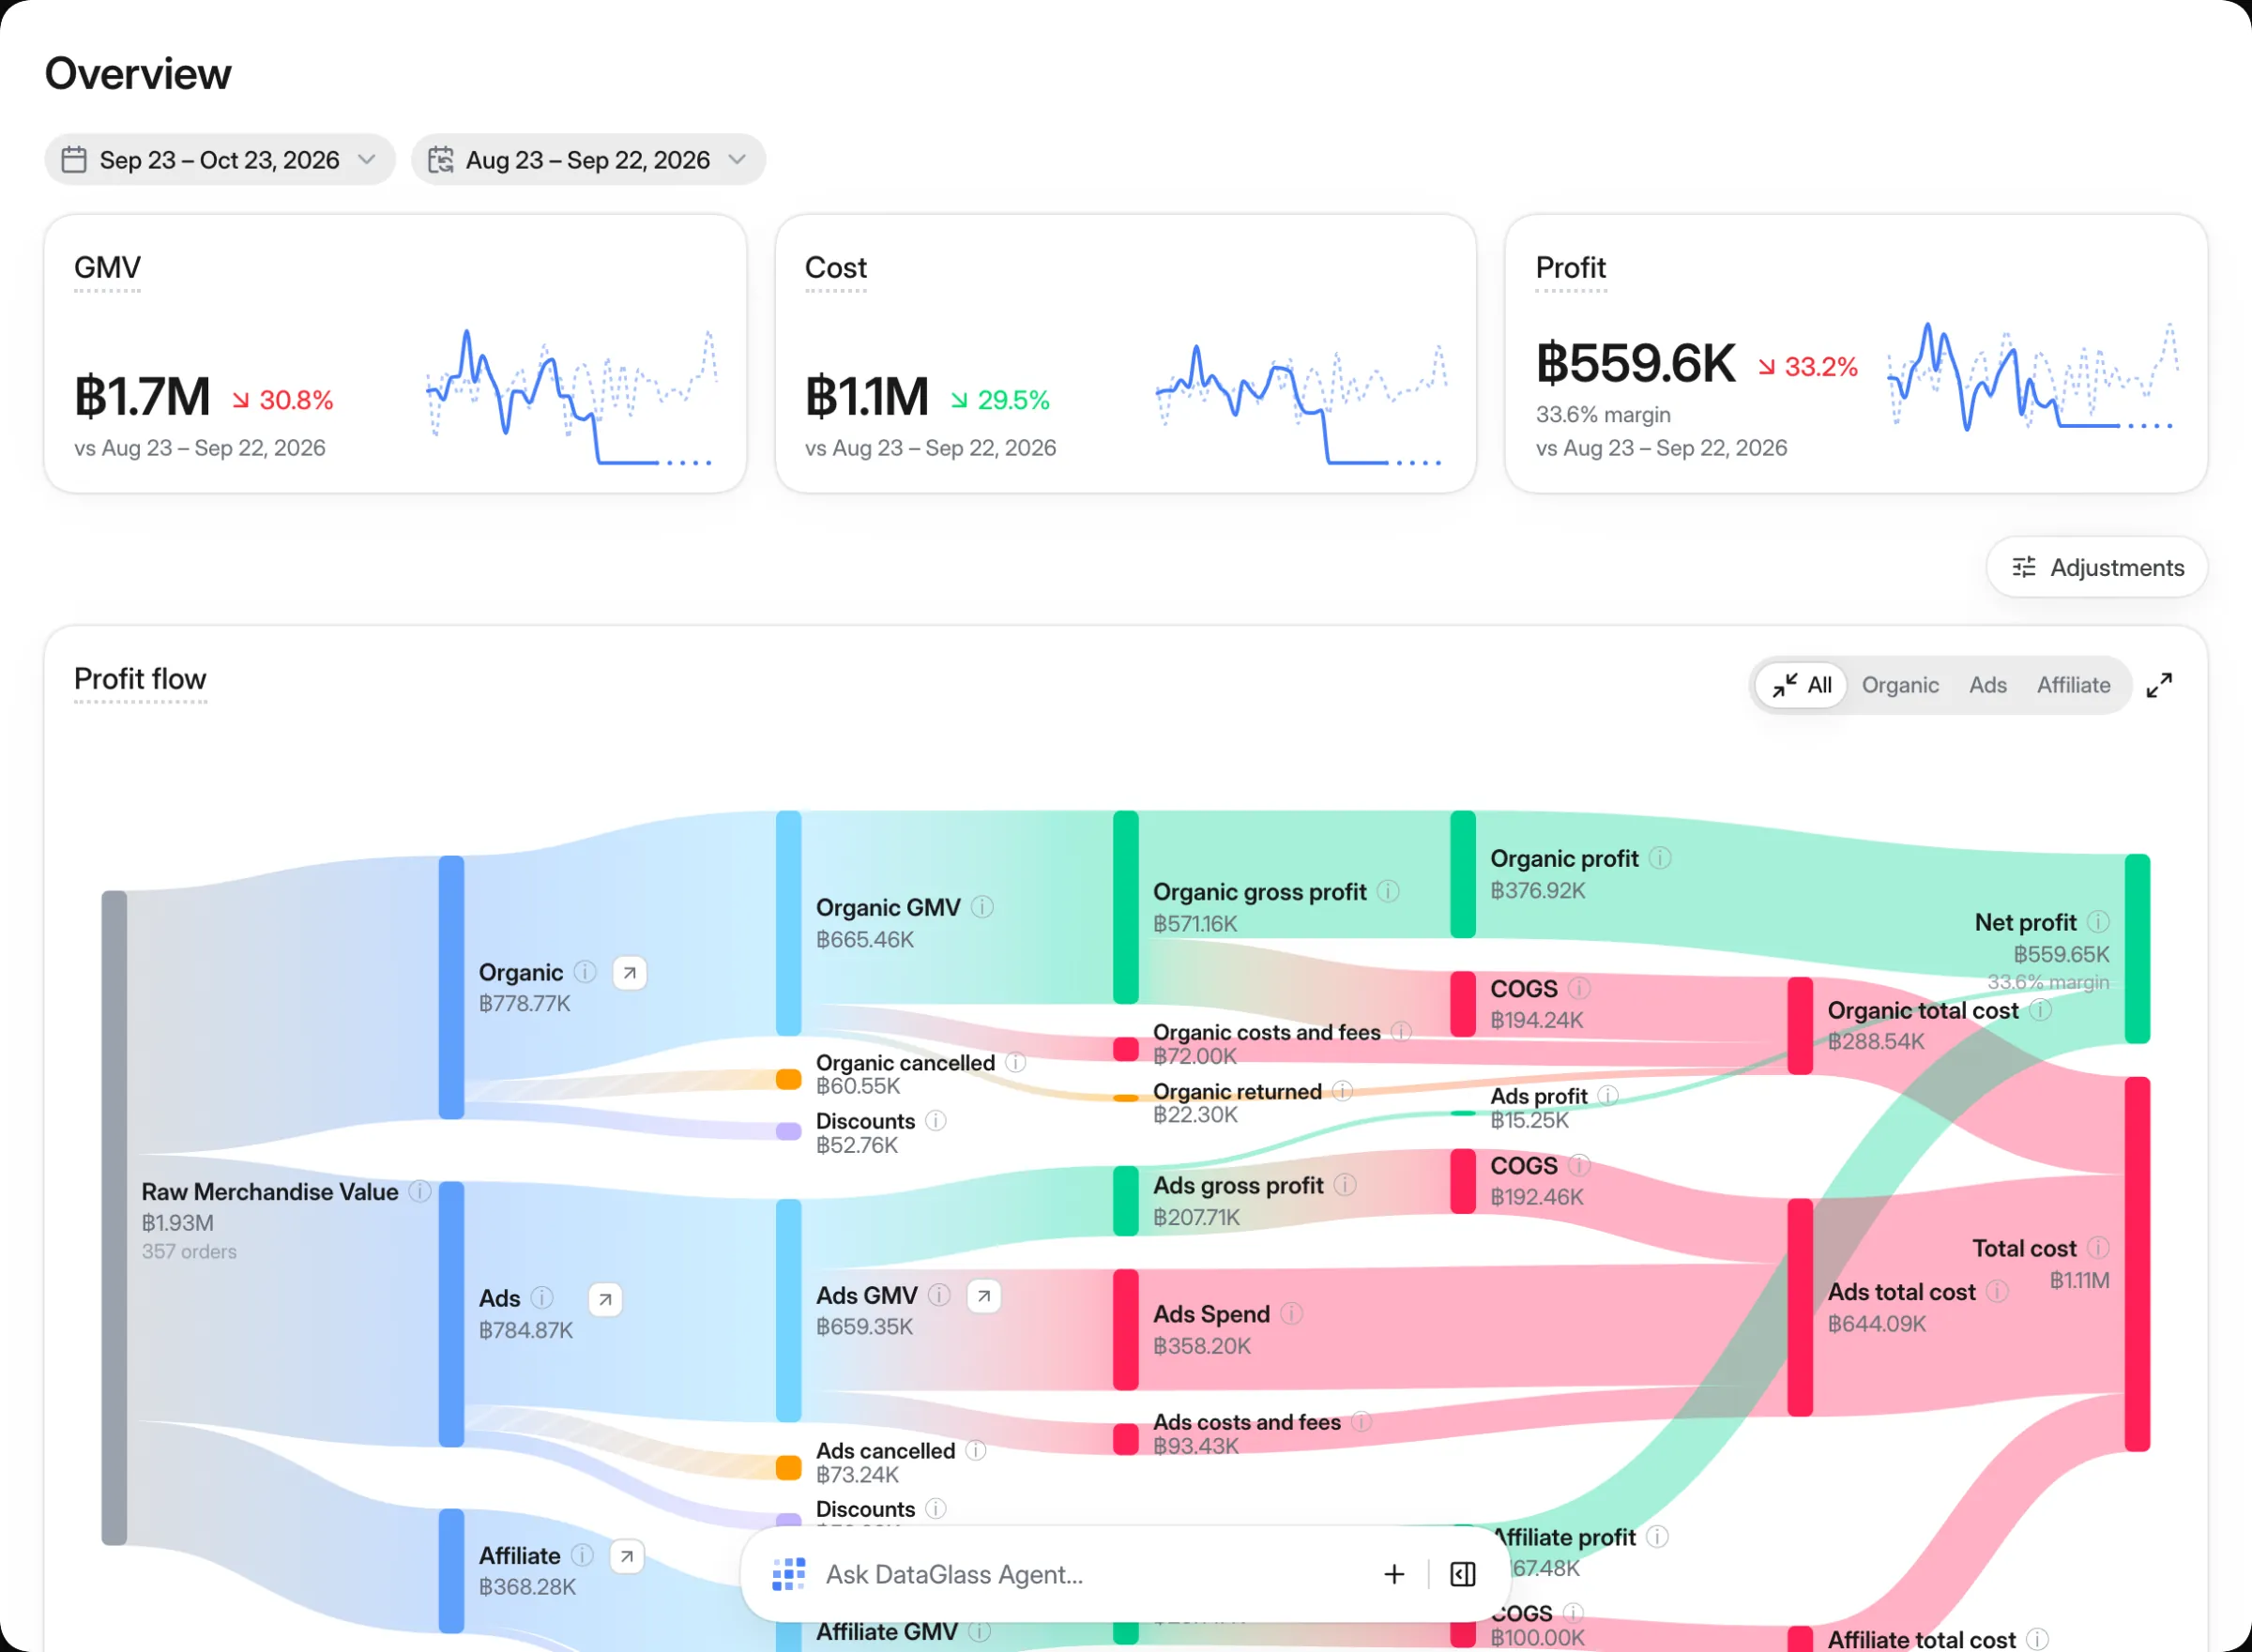Click the Cost sparkline chart
2252x1652 pixels.
click(x=1301, y=403)
